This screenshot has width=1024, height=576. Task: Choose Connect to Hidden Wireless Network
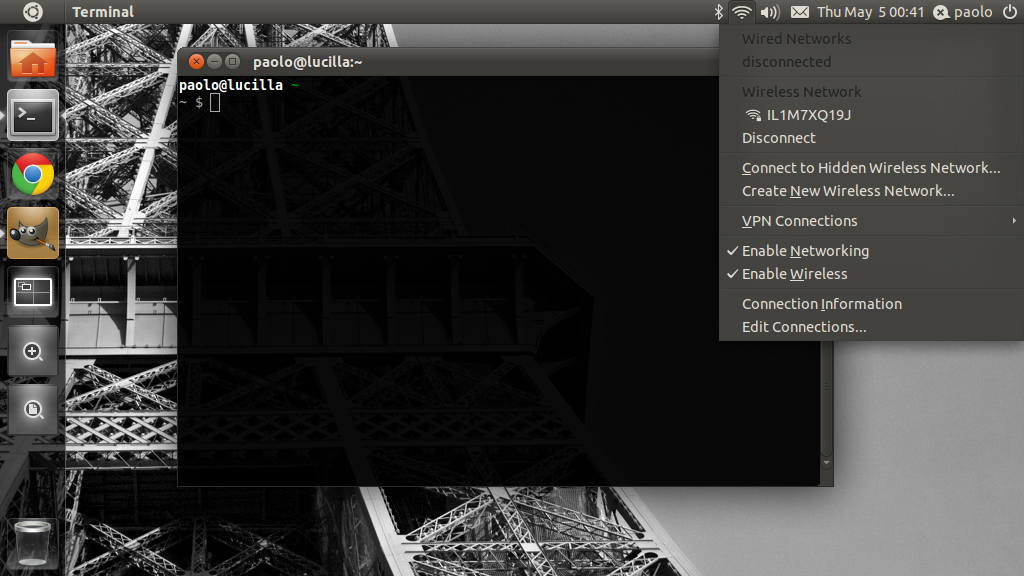coord(871,168)
